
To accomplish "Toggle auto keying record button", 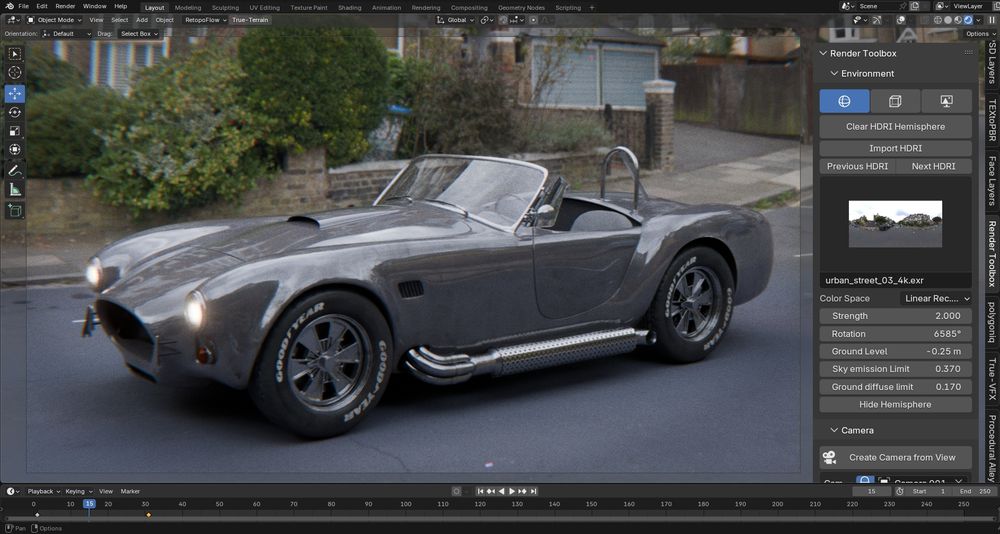I will pyautogui.click(x=457, y=491).
